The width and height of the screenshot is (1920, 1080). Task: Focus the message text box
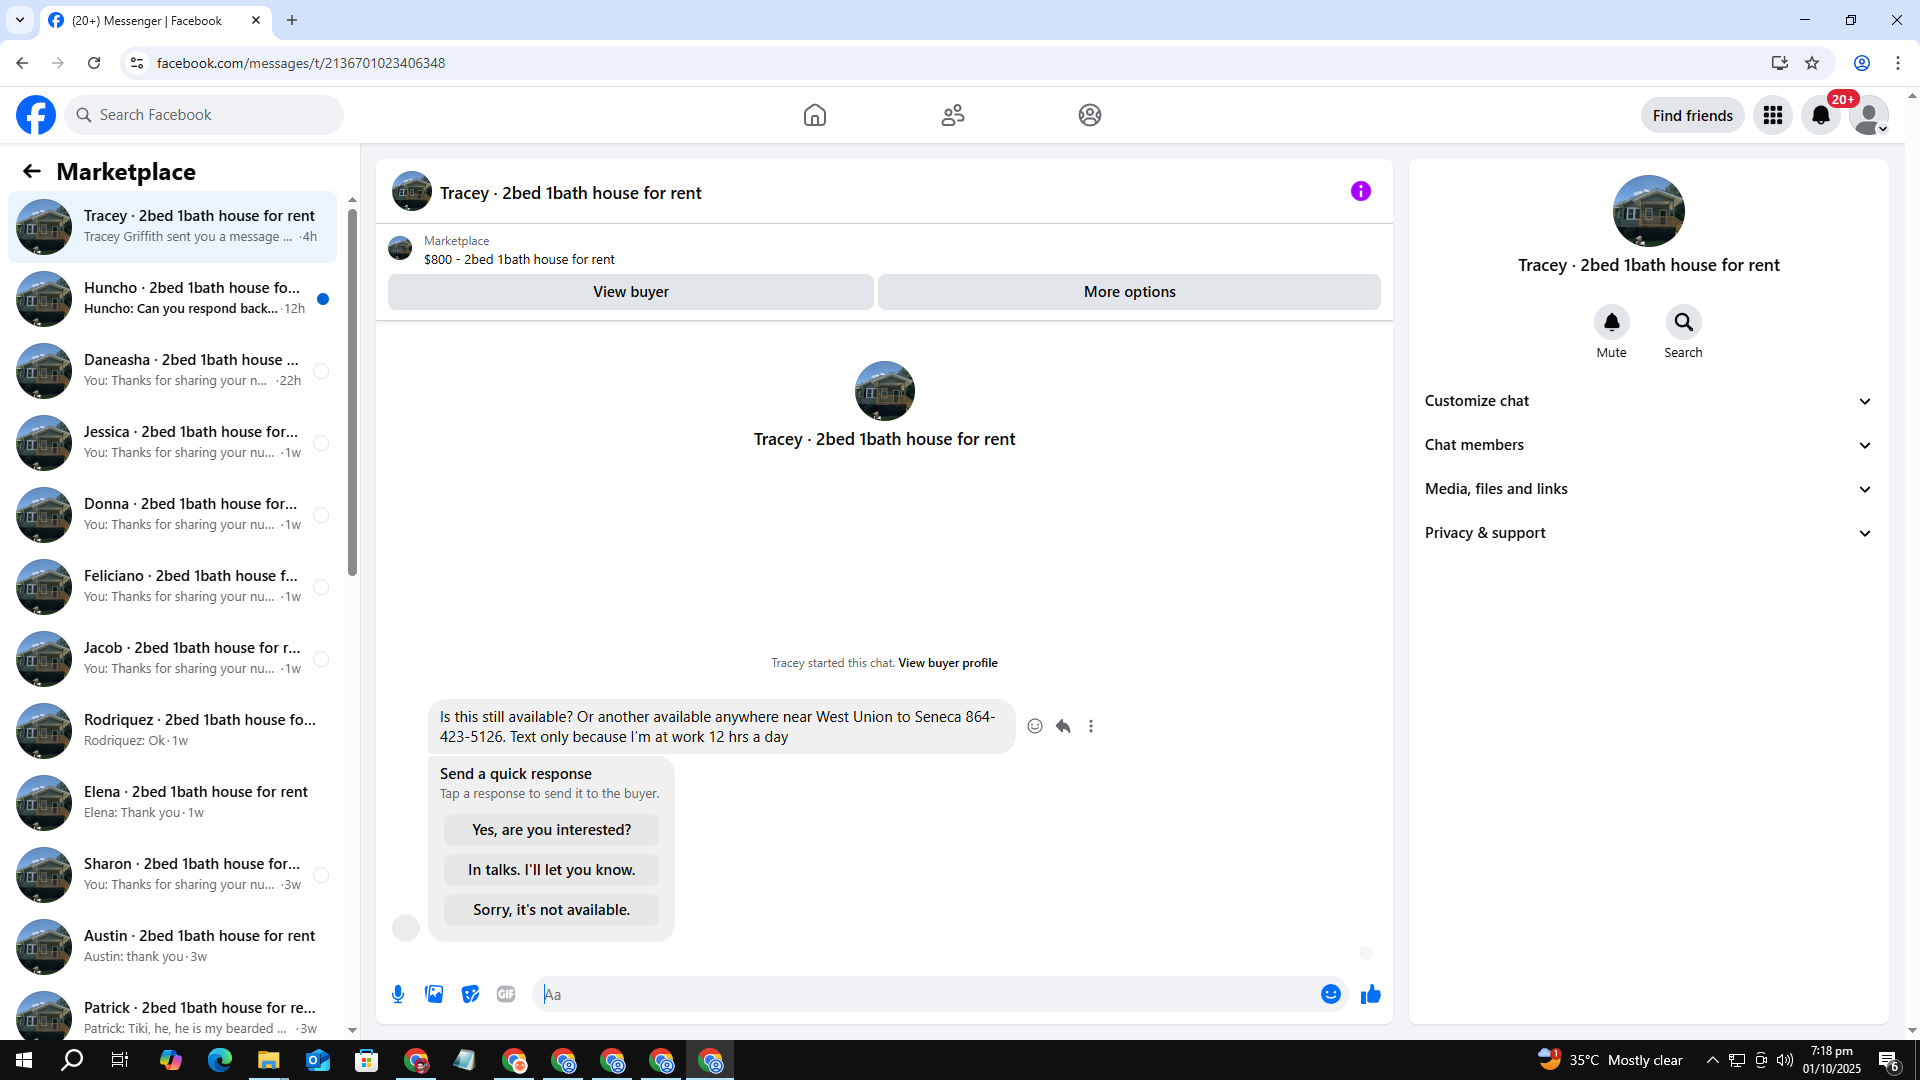(925, 994)
